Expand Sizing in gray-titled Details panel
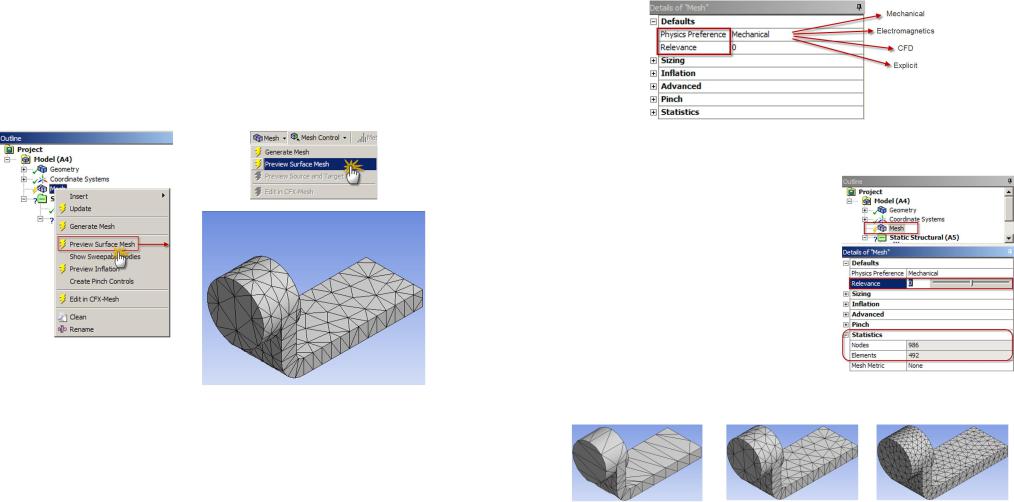 [653, 60]
